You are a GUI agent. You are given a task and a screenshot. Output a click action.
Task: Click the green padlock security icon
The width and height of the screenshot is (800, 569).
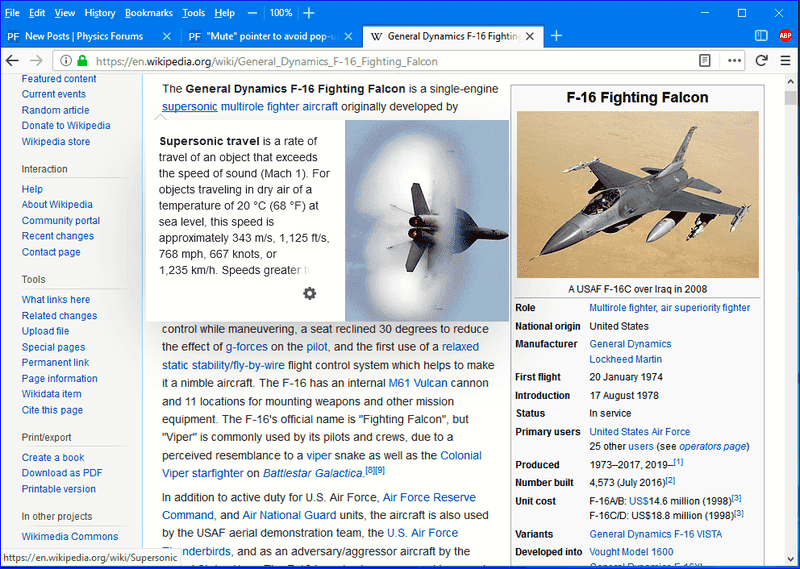(83, 61)
